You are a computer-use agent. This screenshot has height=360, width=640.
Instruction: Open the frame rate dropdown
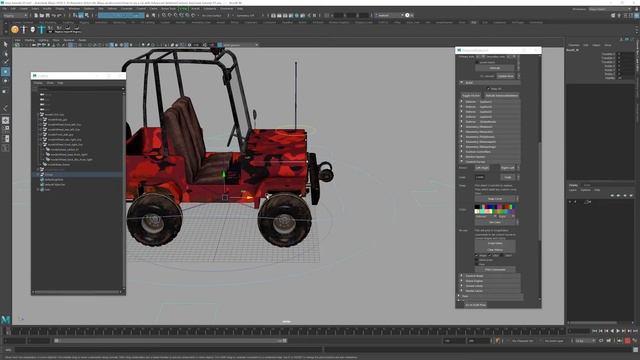584,341
